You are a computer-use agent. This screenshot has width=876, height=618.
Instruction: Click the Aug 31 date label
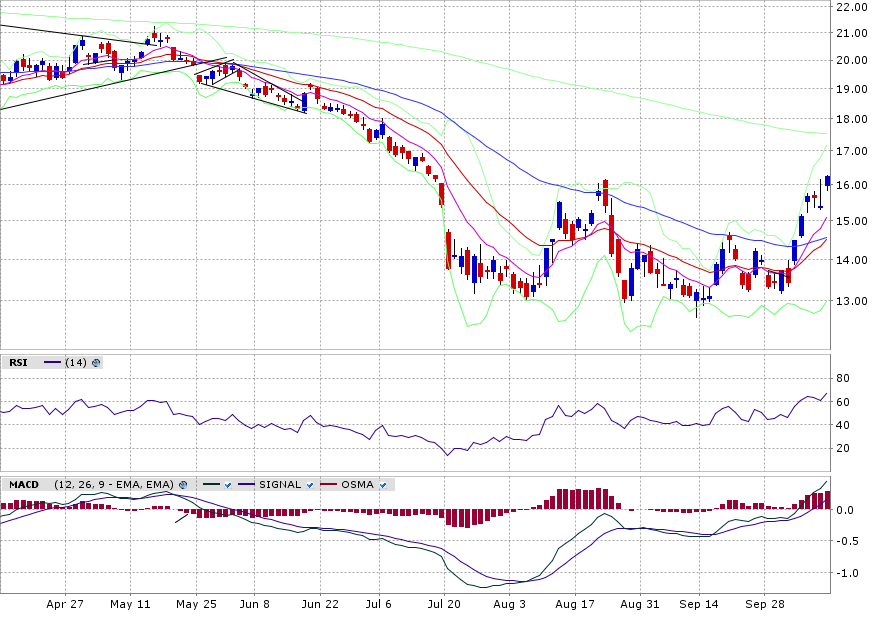pyautogui.click(x=640, y=605)
